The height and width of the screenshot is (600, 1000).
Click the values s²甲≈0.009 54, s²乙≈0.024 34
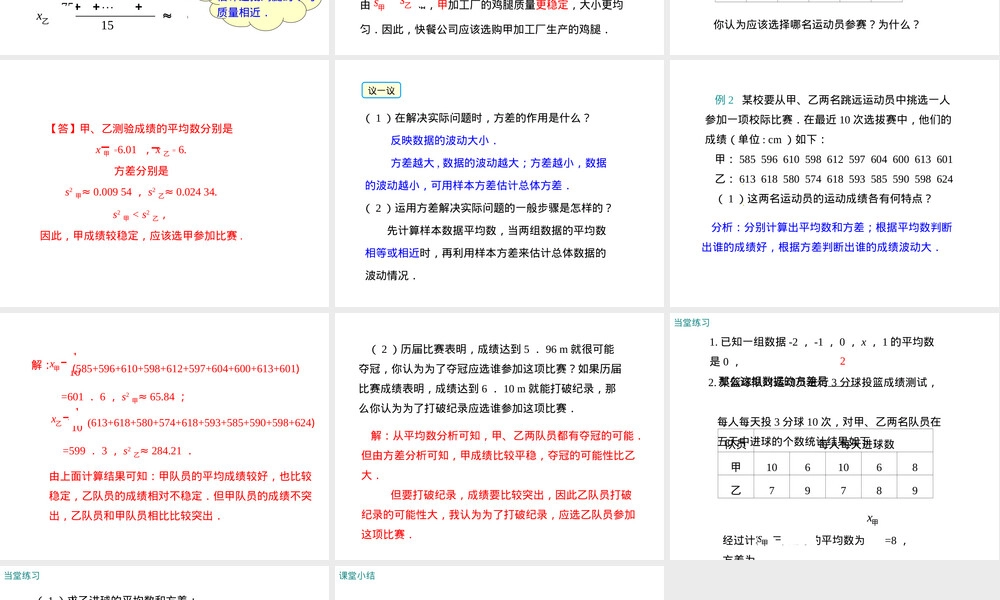tap(141, 192)
